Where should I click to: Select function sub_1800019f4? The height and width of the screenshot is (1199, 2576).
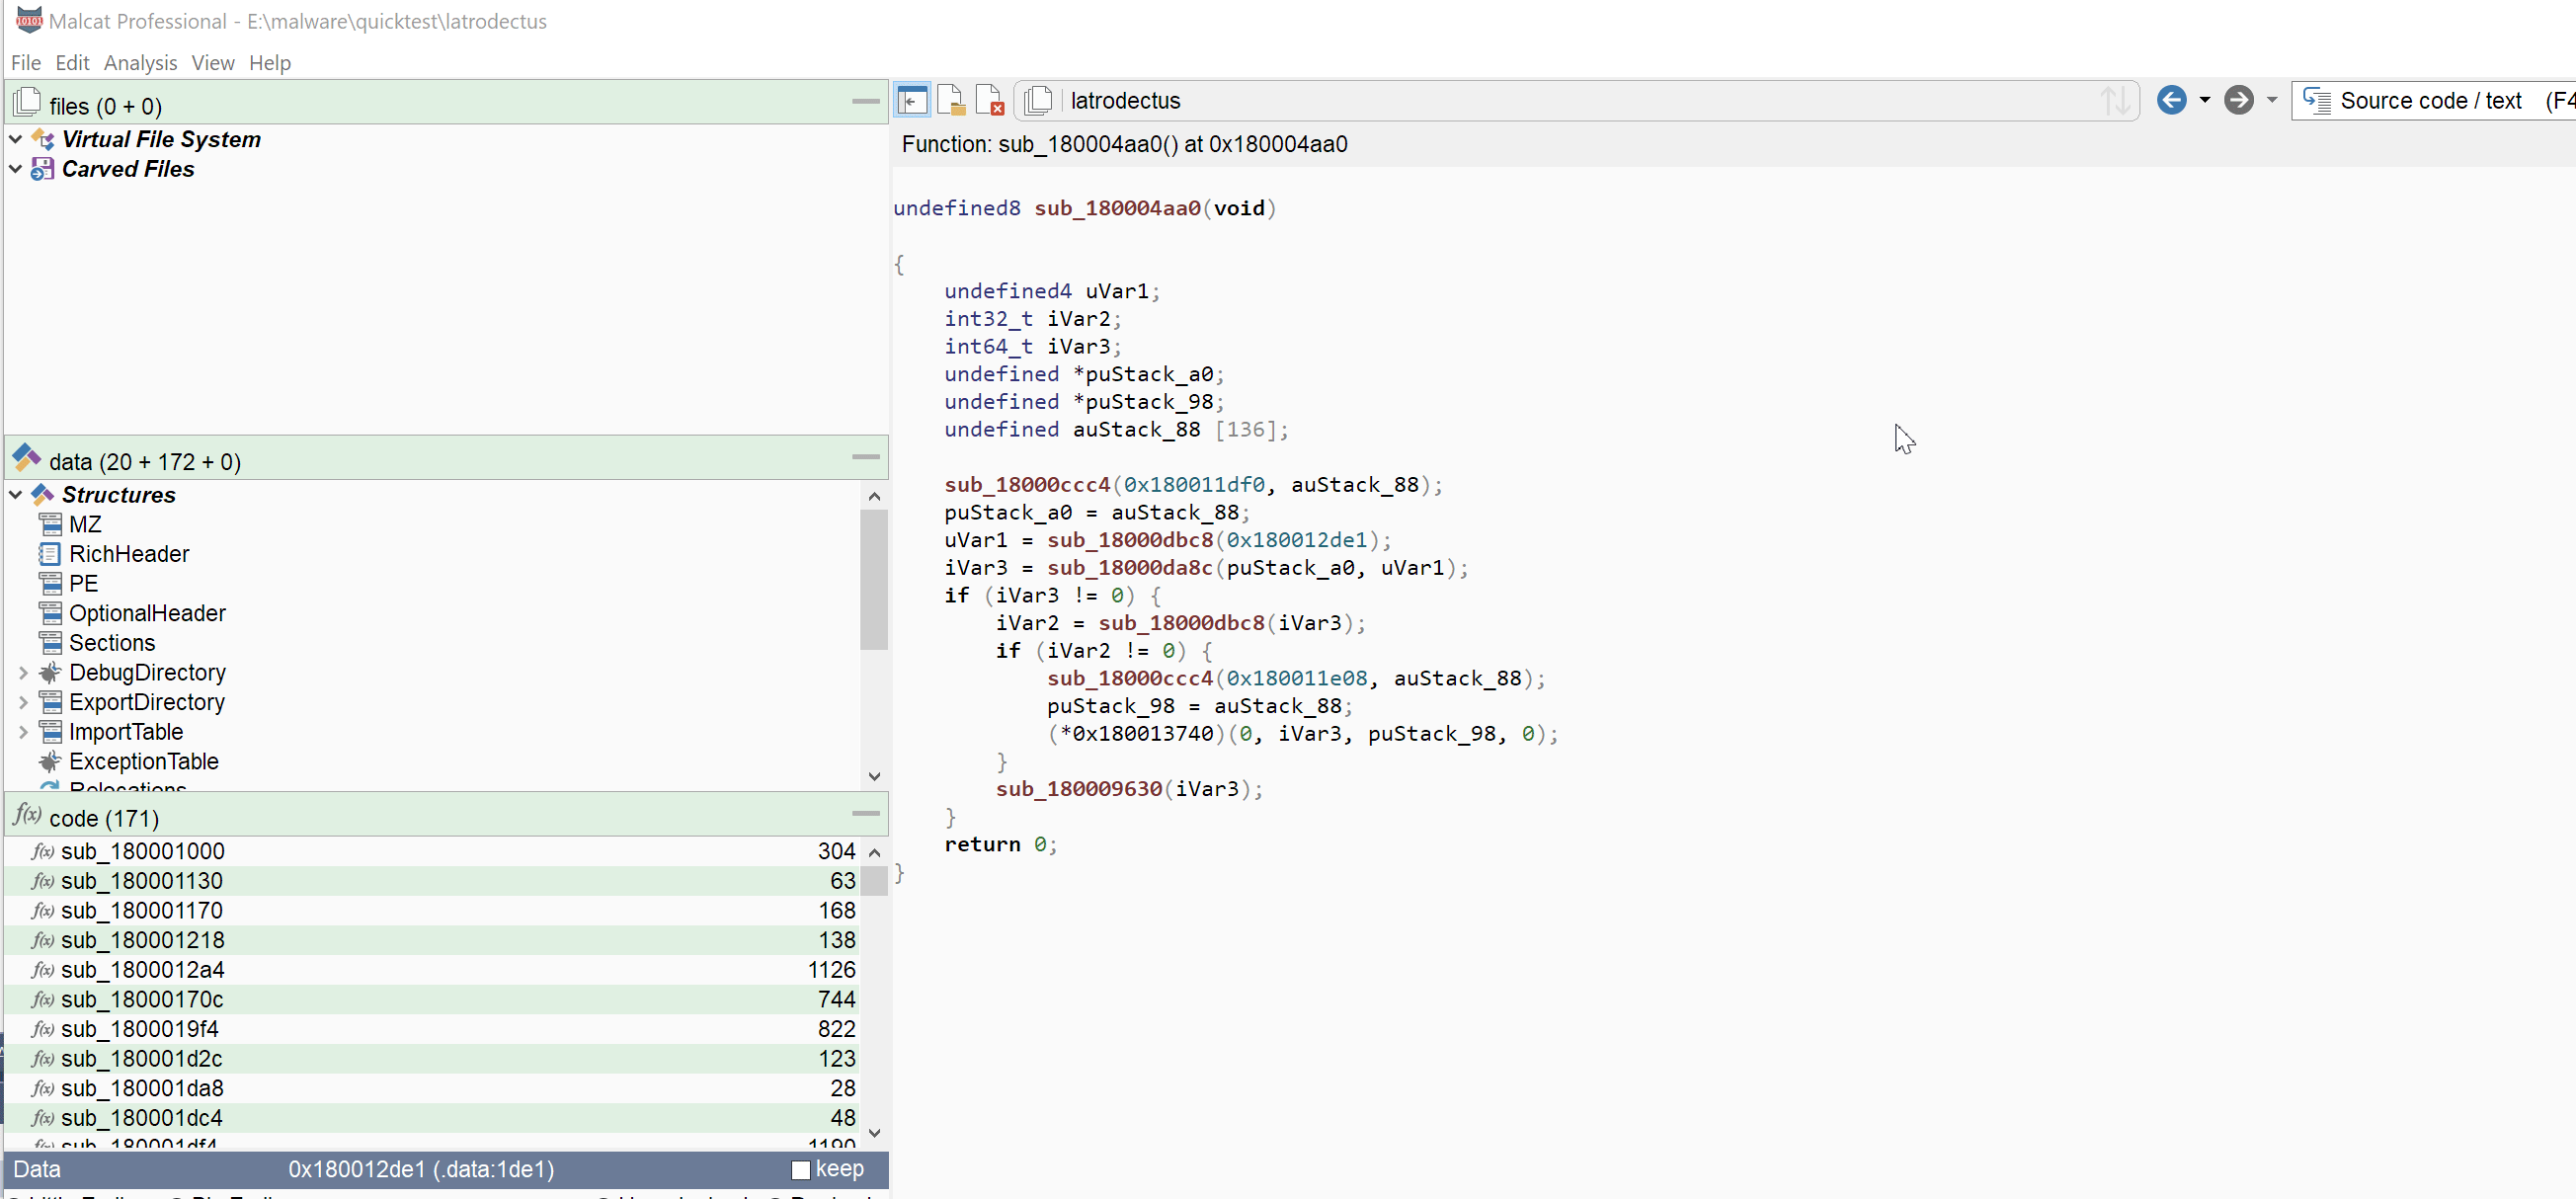pos(432,1029)
